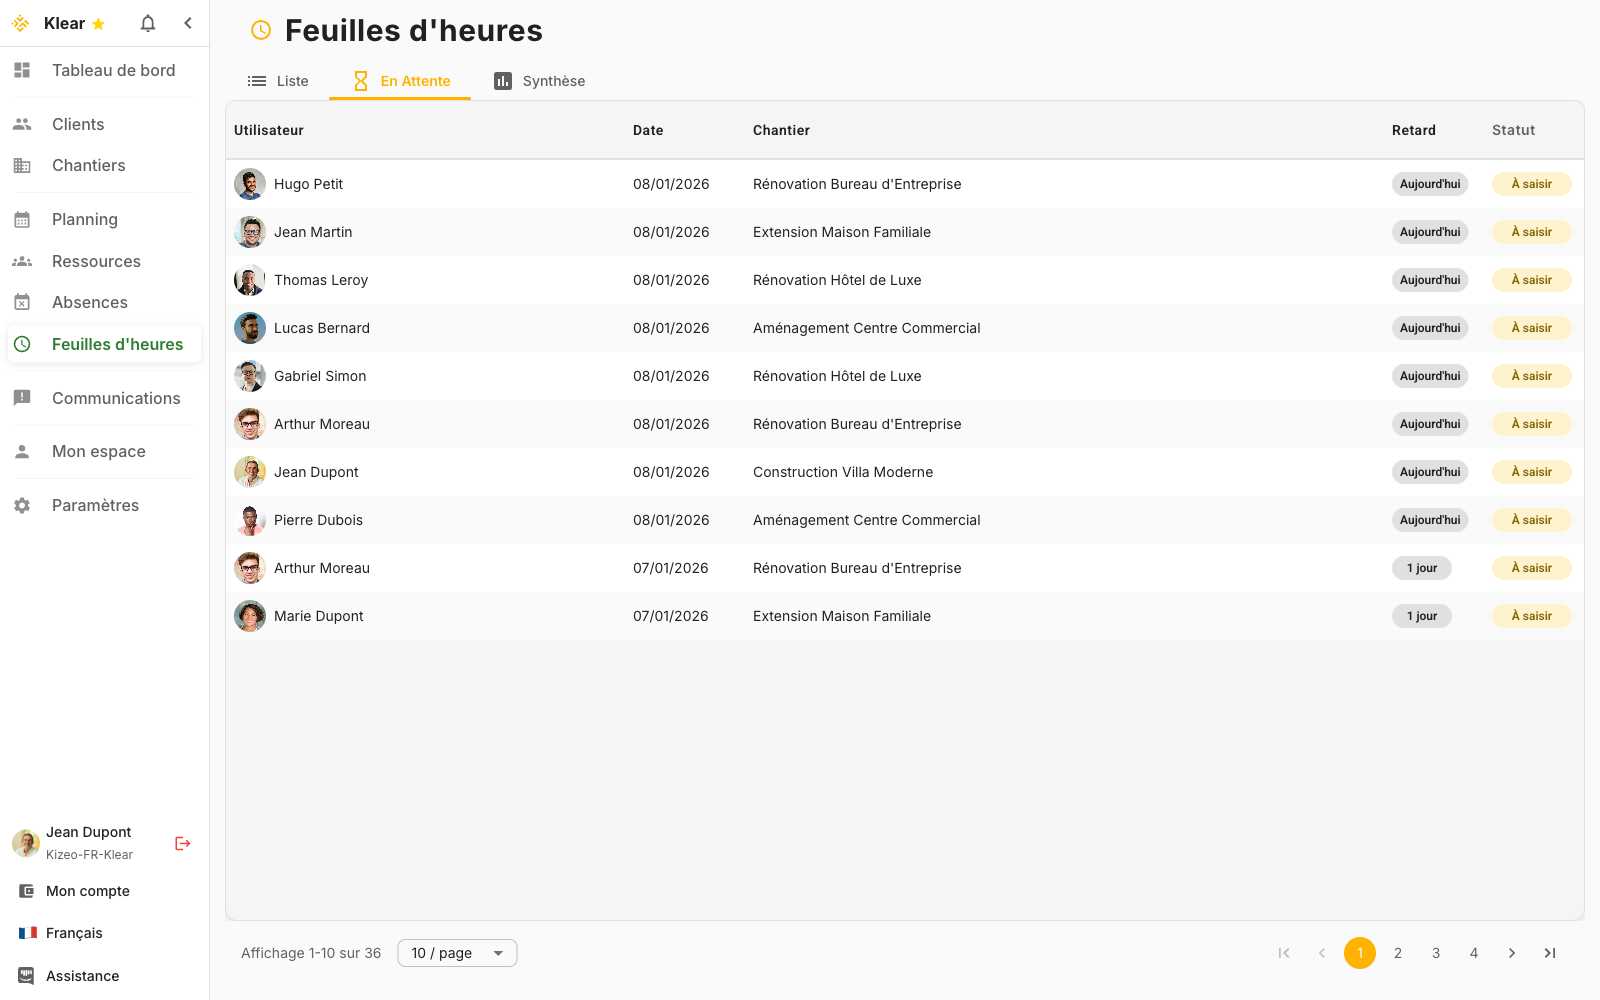This screenshot has width=1600, height=1000.
Task: Click the red logout icon
Action: [183, 843]
